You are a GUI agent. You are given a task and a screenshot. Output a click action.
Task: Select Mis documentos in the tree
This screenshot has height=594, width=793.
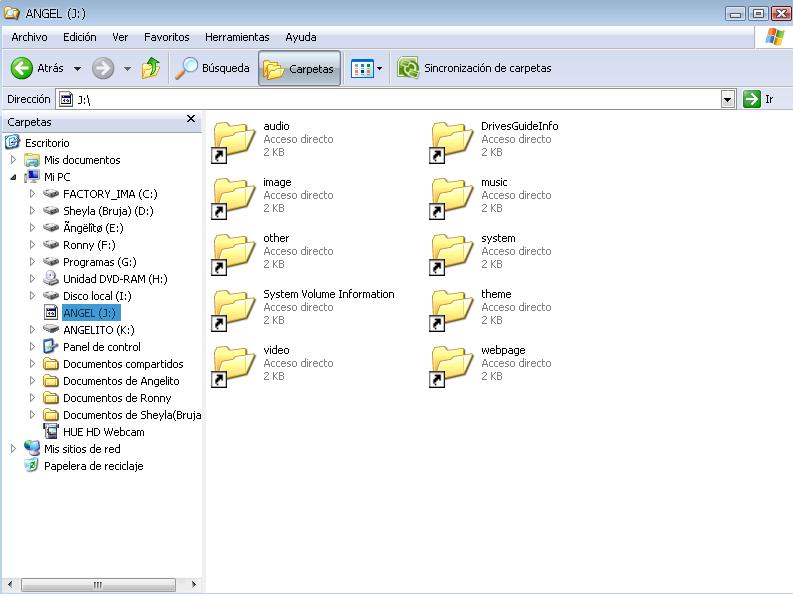tap(82, 160)
